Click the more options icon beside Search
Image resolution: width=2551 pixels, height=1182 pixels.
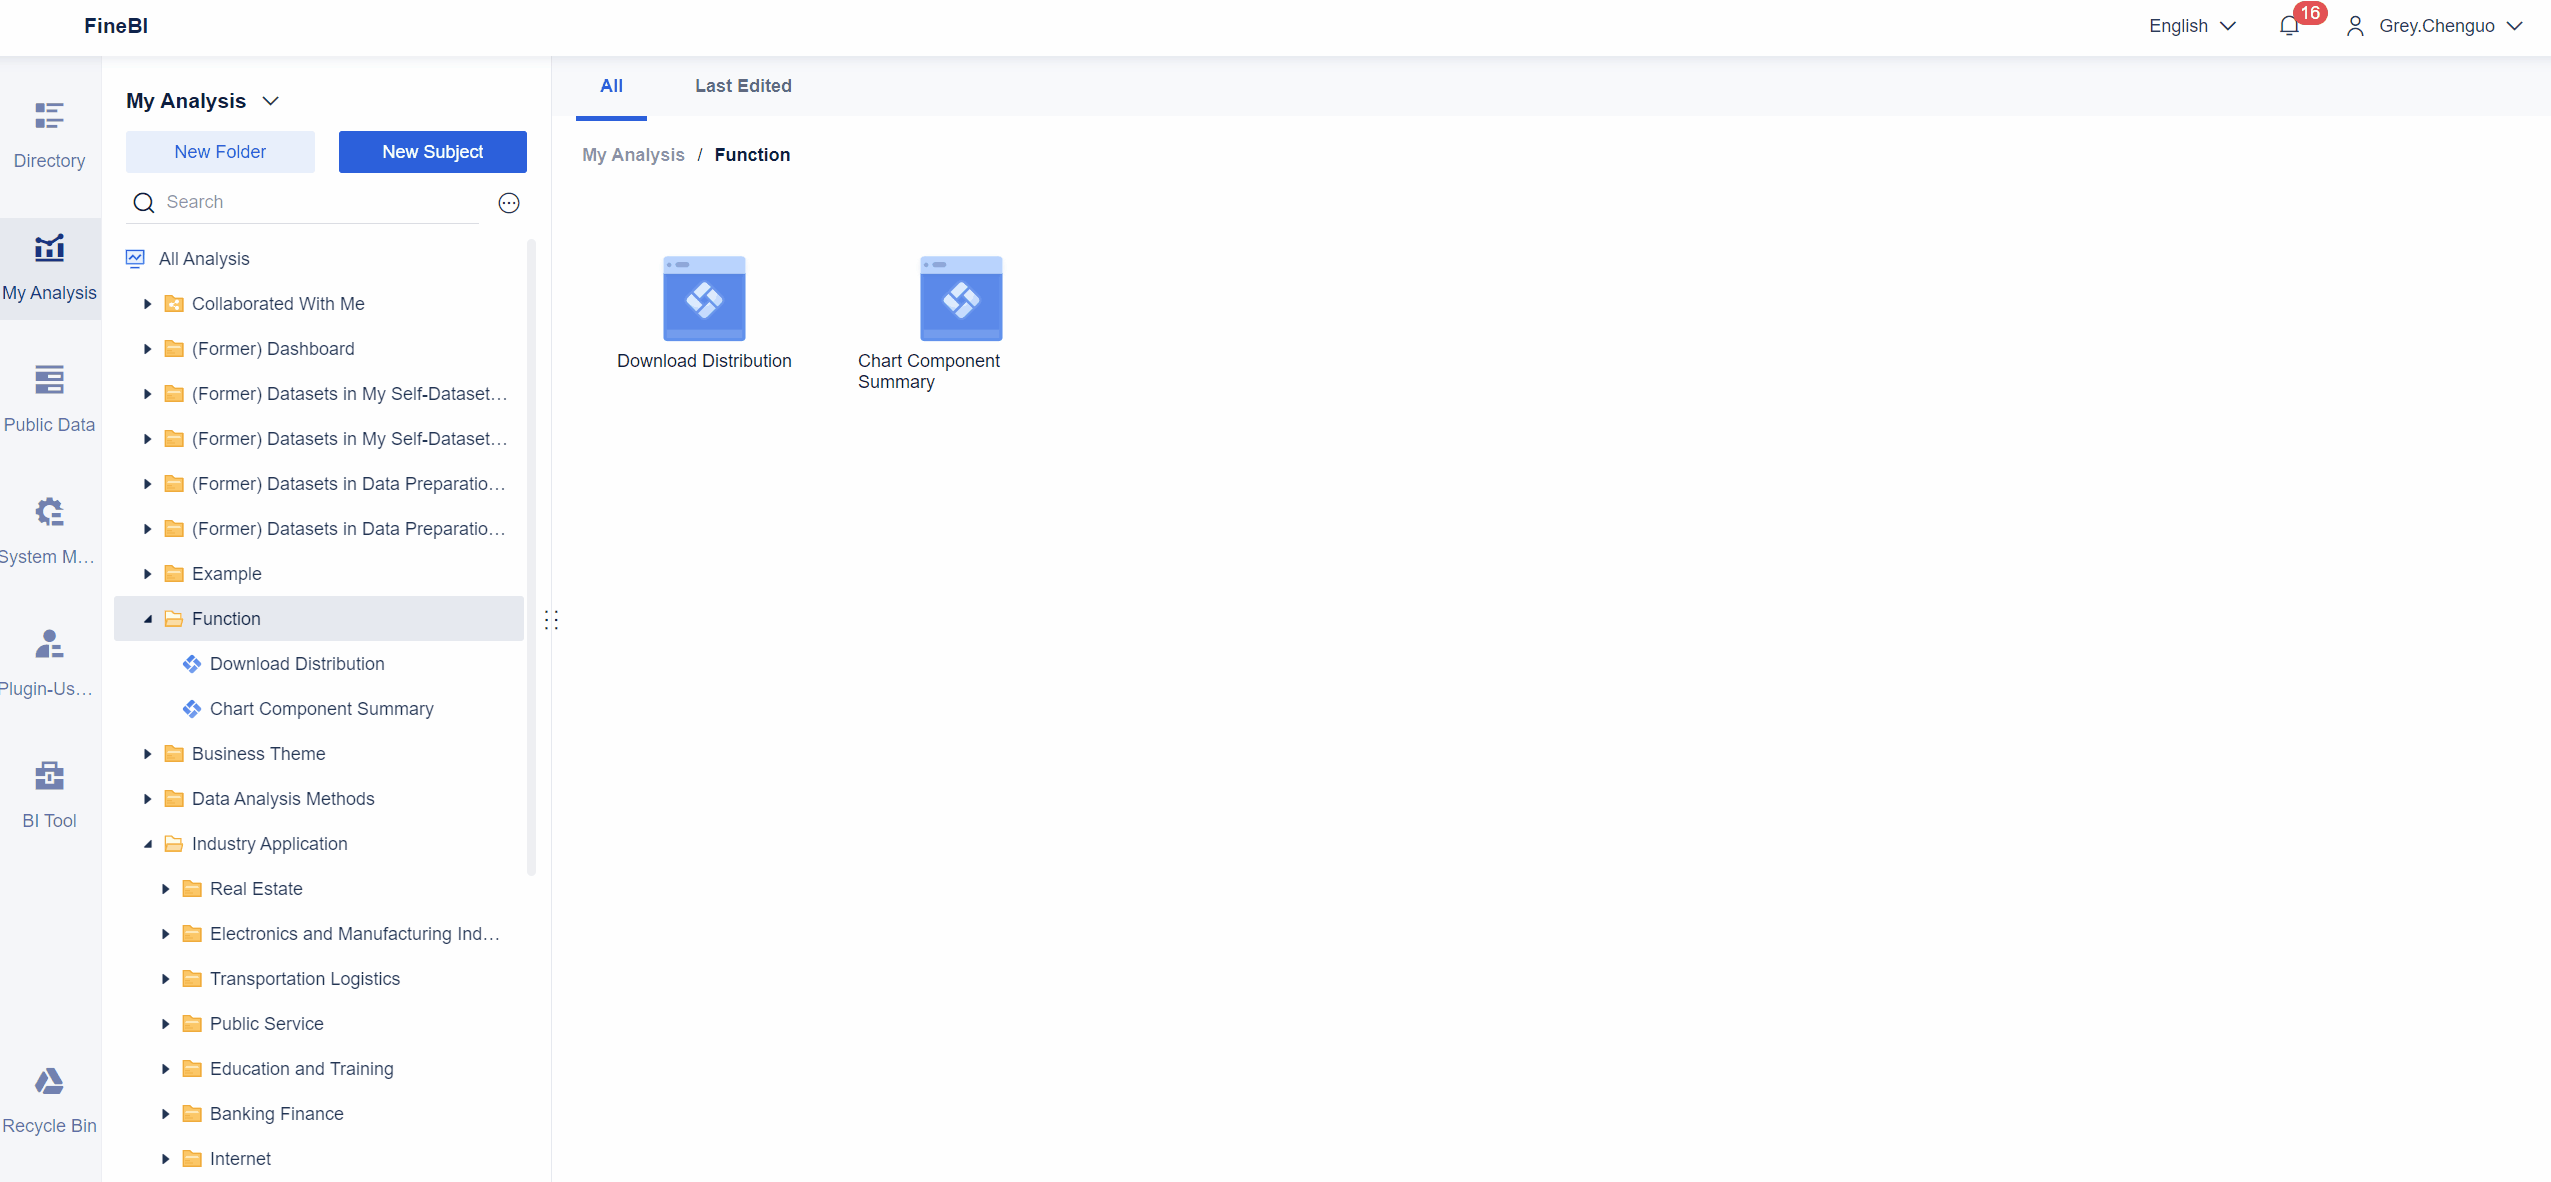tap(509, 203)
